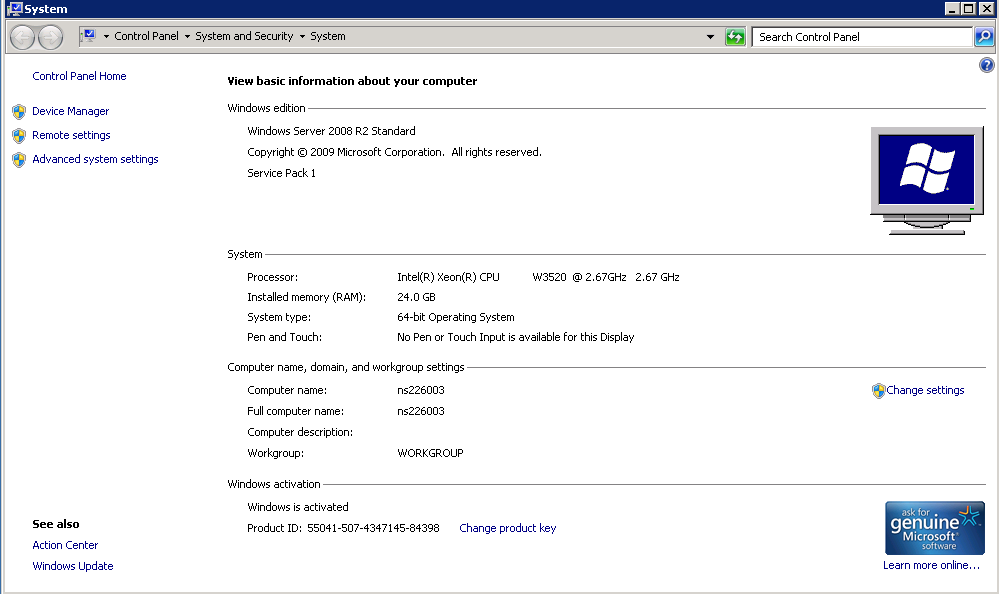Select Control Panel in the breadcrumb
The image size is (999, 594).
(x=147, y=36)
